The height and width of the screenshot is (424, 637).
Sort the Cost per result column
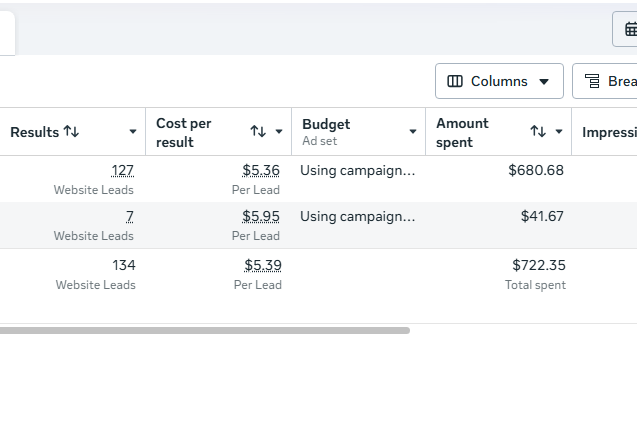click(258, 131)
